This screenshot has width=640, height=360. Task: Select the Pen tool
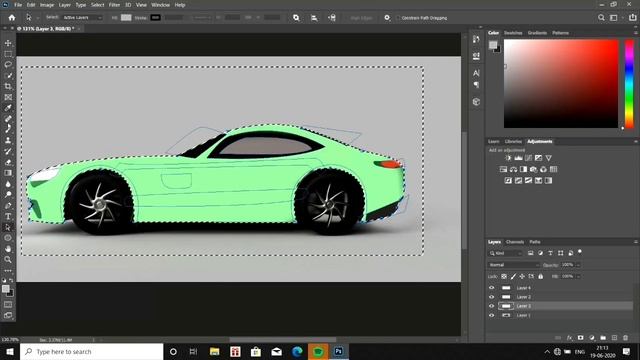pos(8,205)
